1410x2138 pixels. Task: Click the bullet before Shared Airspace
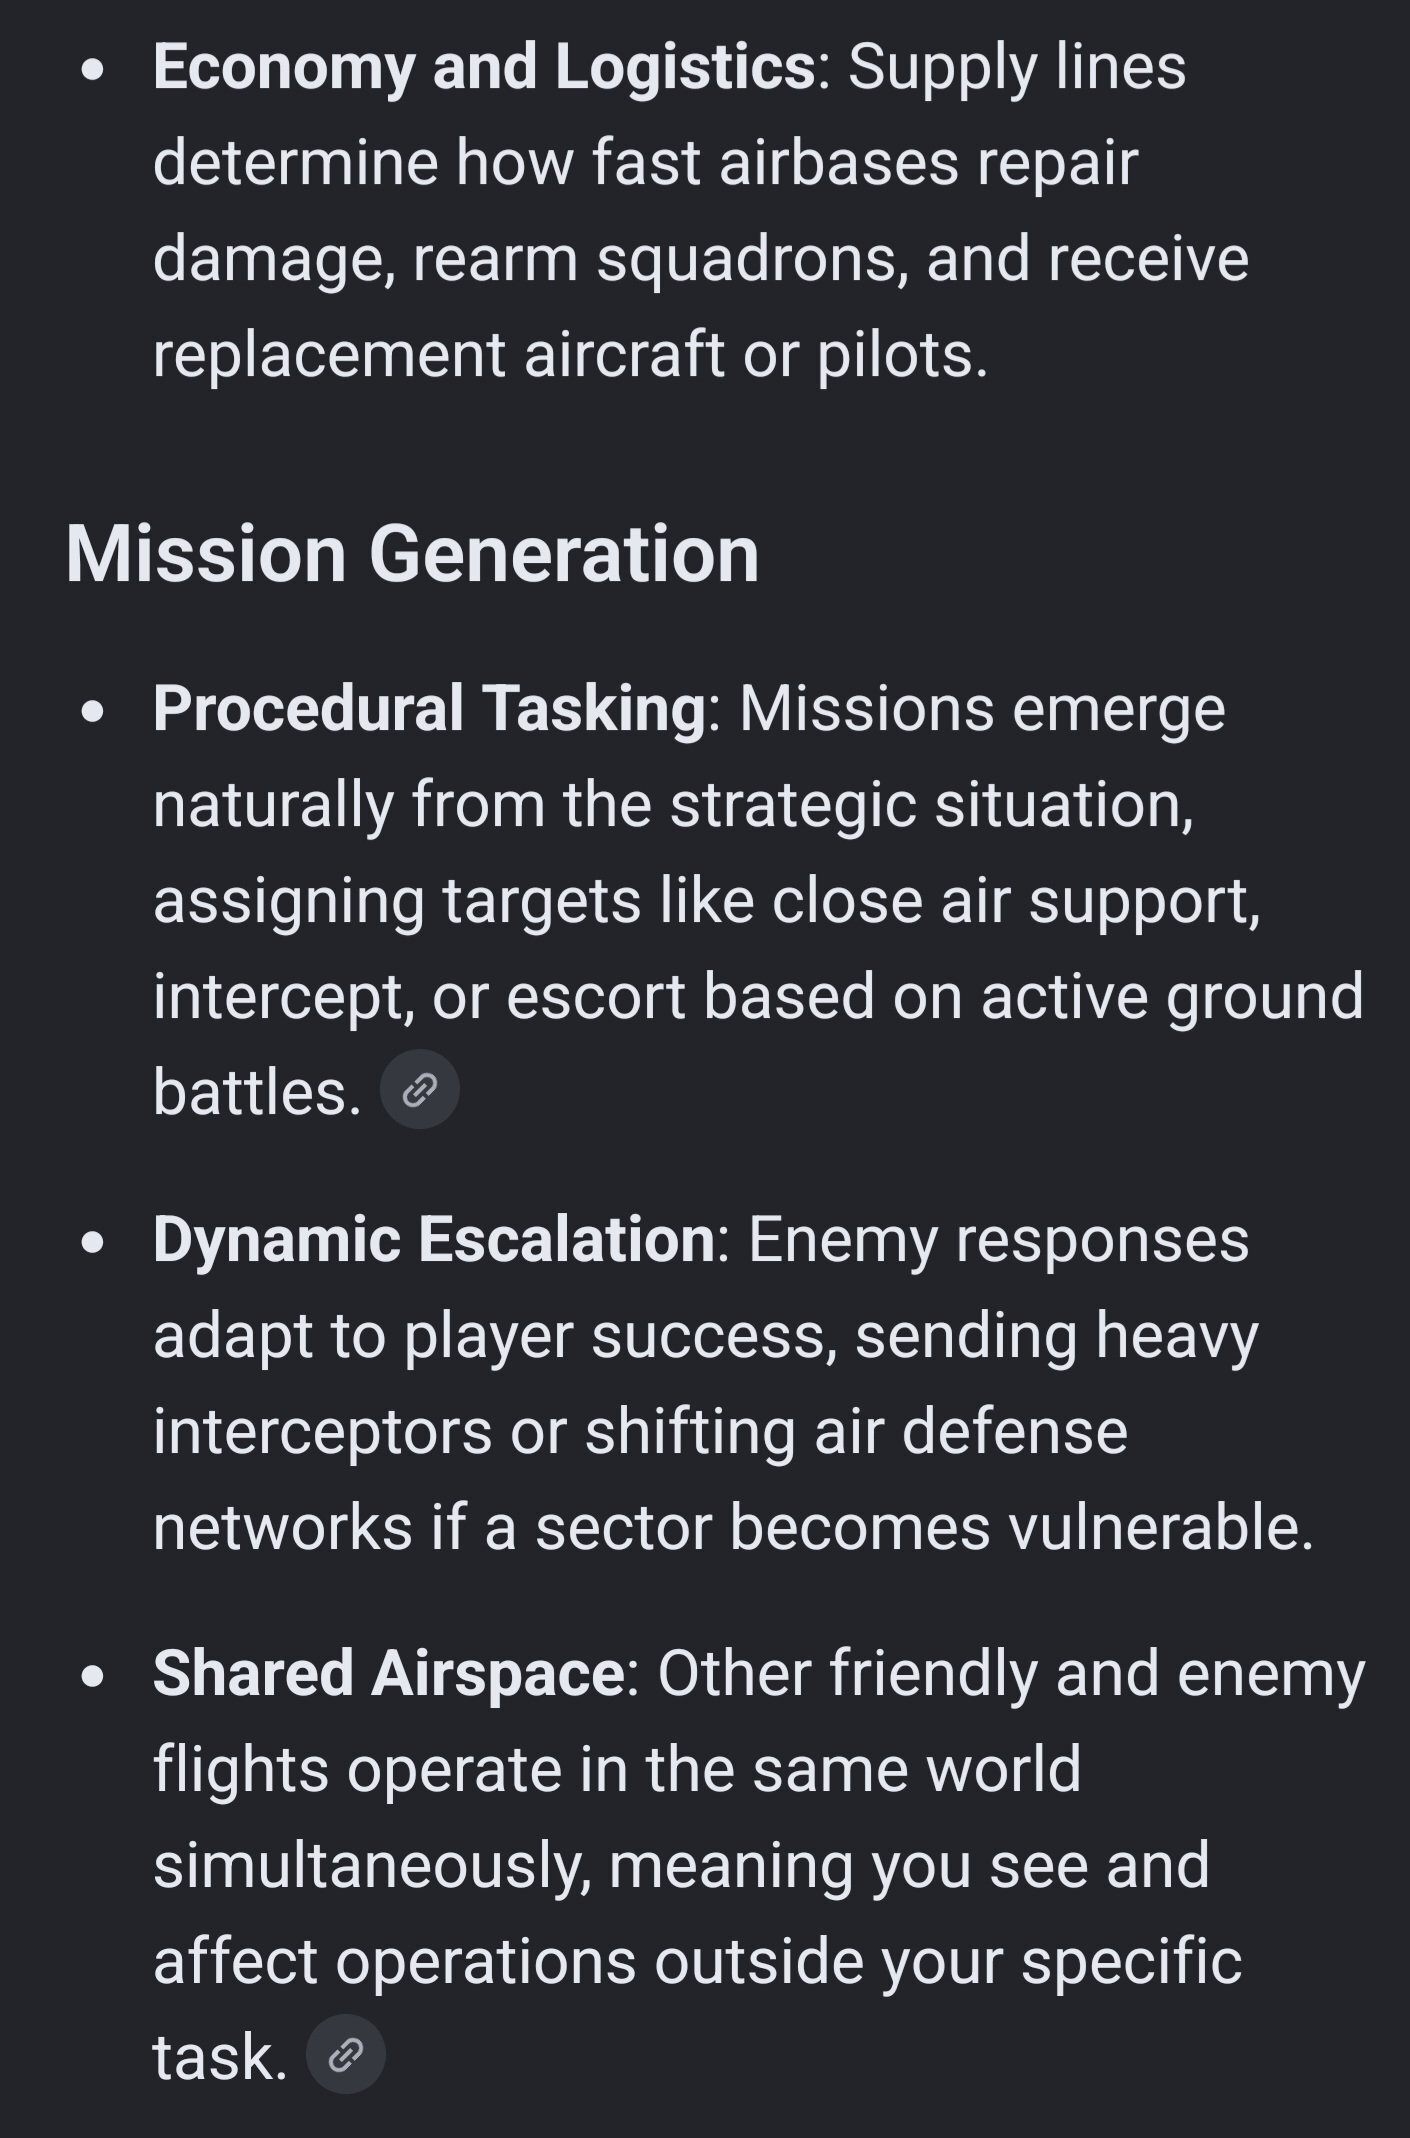pyautogui.click(x=93, y=1676)
